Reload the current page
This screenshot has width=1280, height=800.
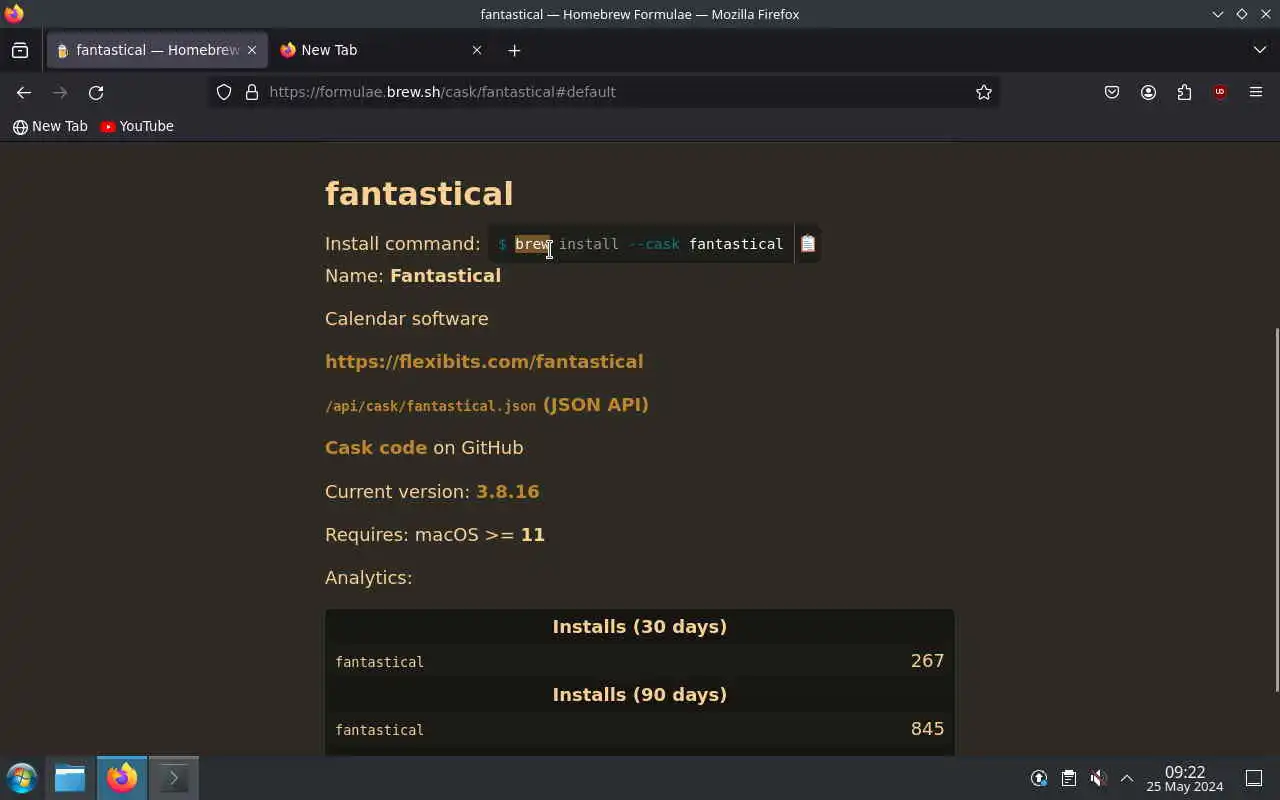point(96,92)
